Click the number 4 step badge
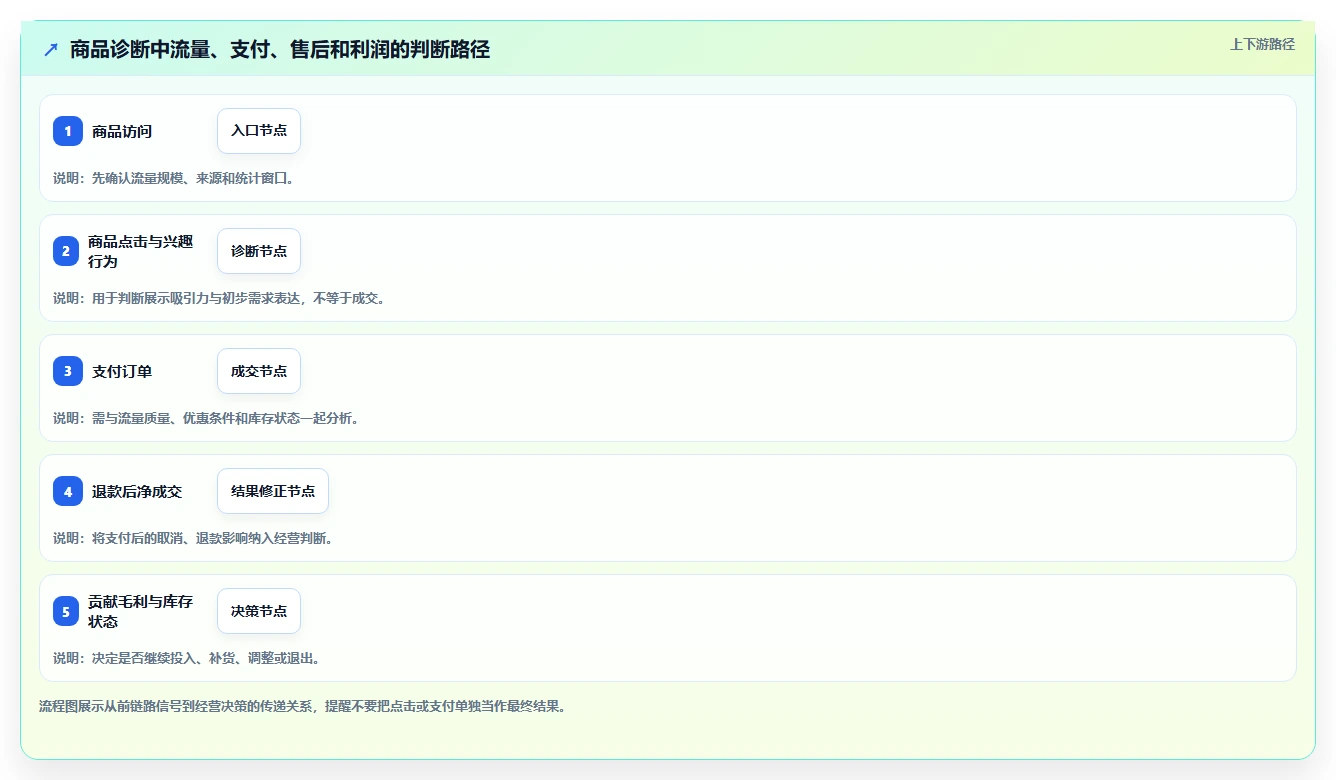 [68, 491]
